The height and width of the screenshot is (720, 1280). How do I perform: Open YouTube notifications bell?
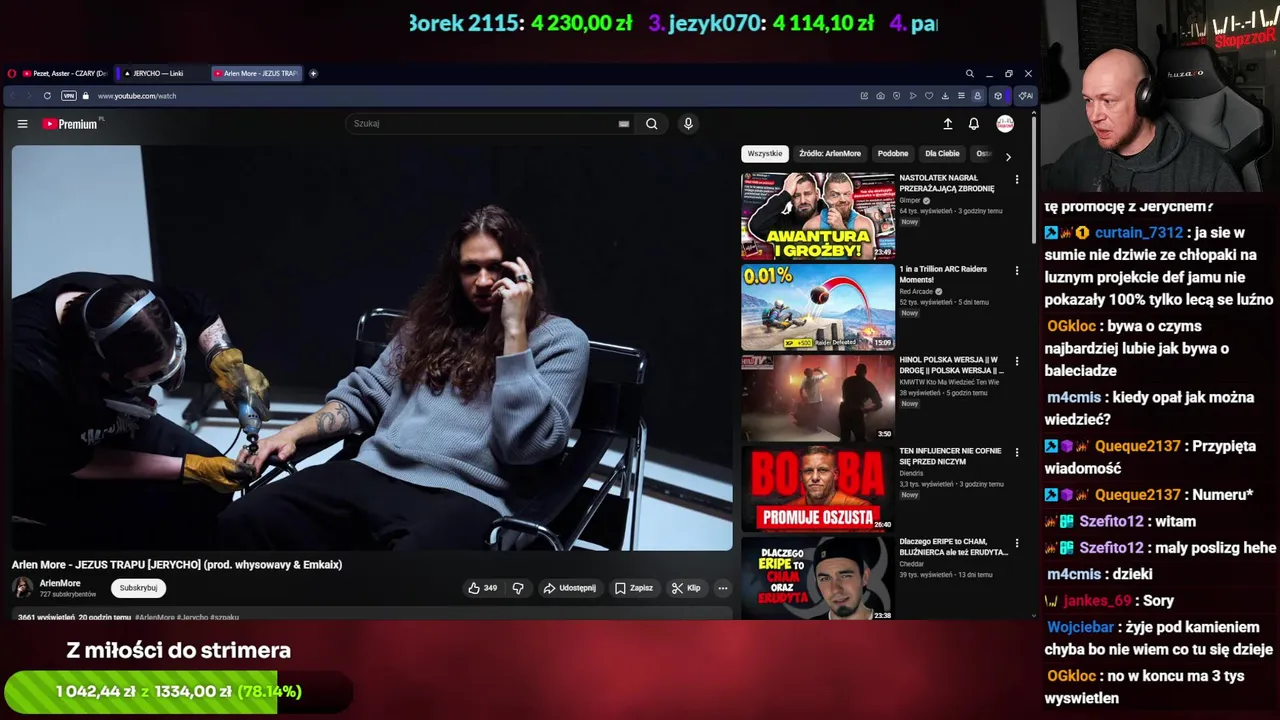pyautogui.click(x=974, y=124)
